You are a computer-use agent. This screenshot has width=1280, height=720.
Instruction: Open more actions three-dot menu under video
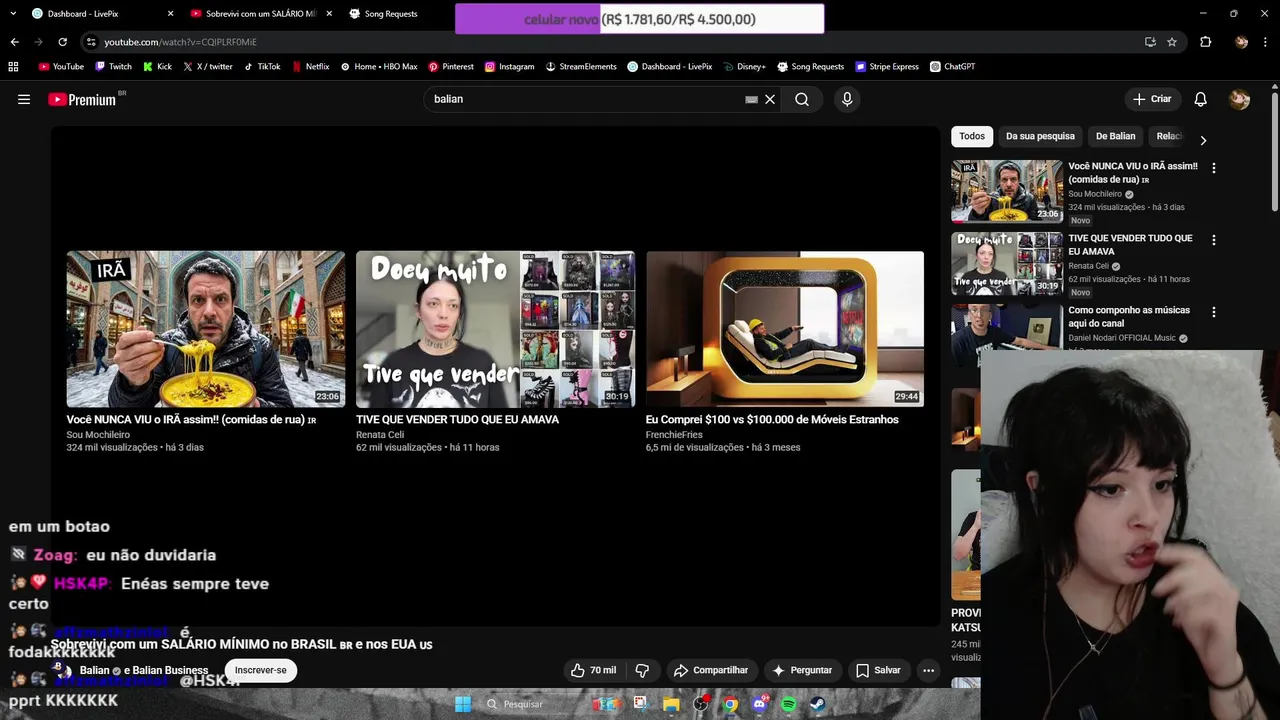928,670
